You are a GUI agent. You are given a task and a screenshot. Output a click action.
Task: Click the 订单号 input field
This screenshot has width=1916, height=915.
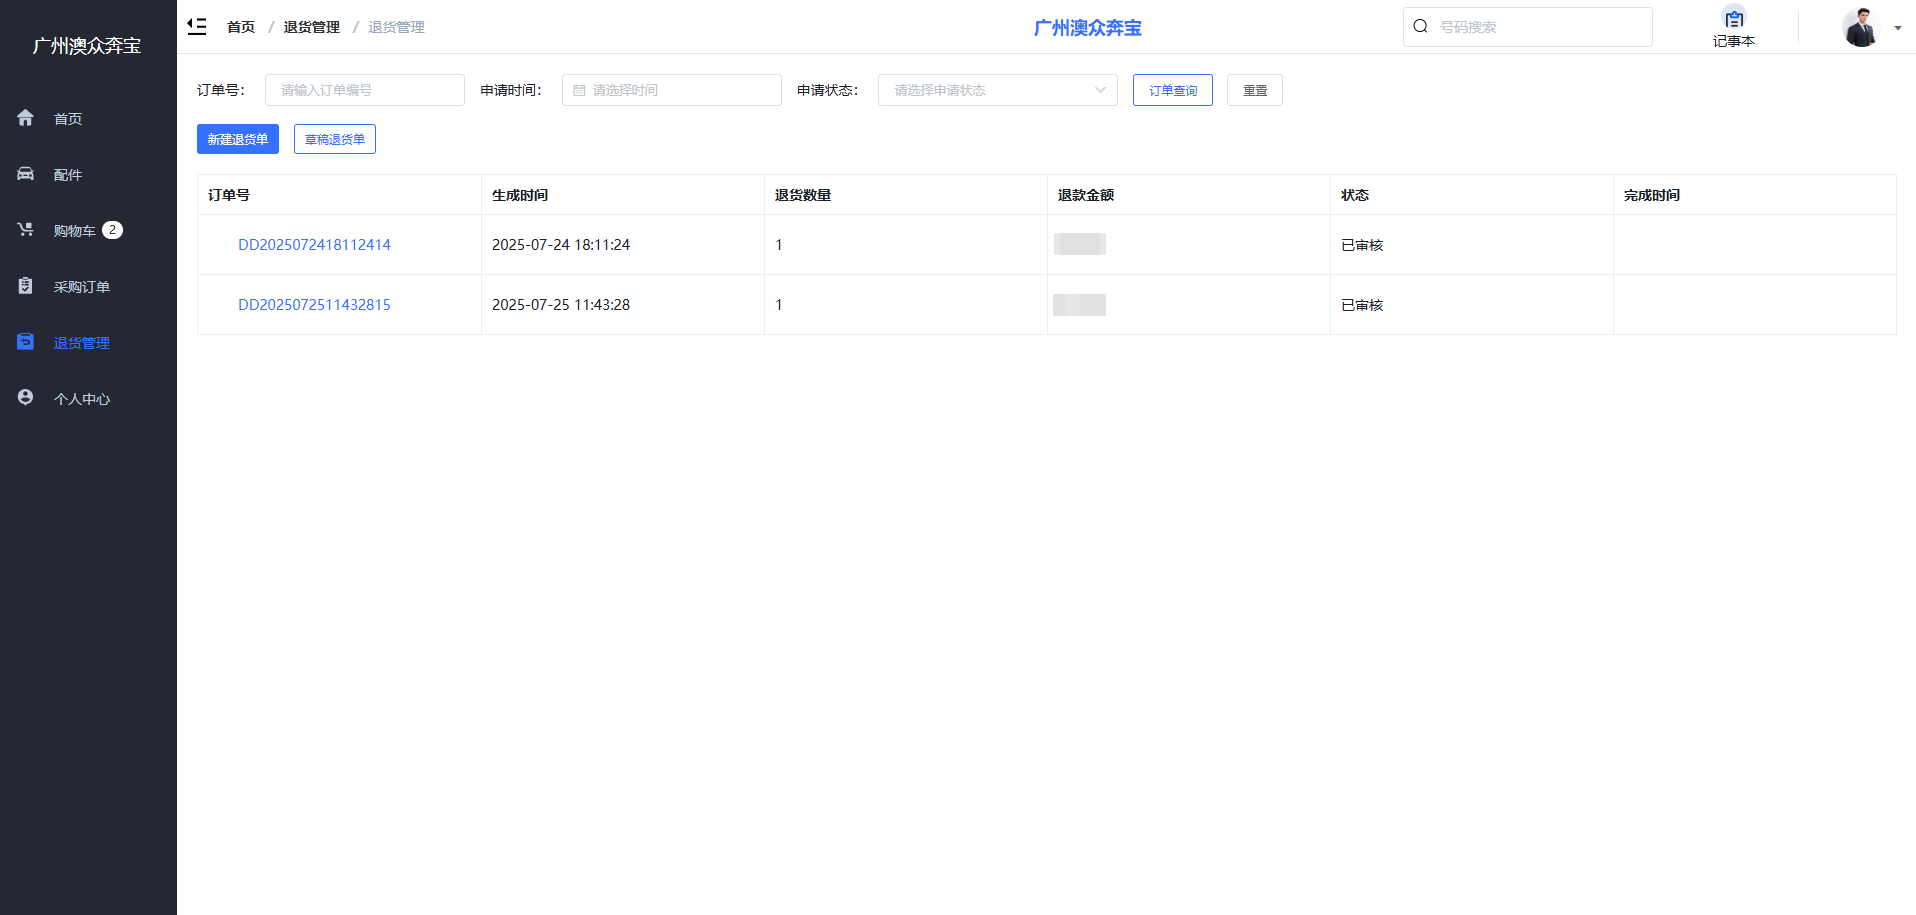pyautogui.click(x=364, y=90)
